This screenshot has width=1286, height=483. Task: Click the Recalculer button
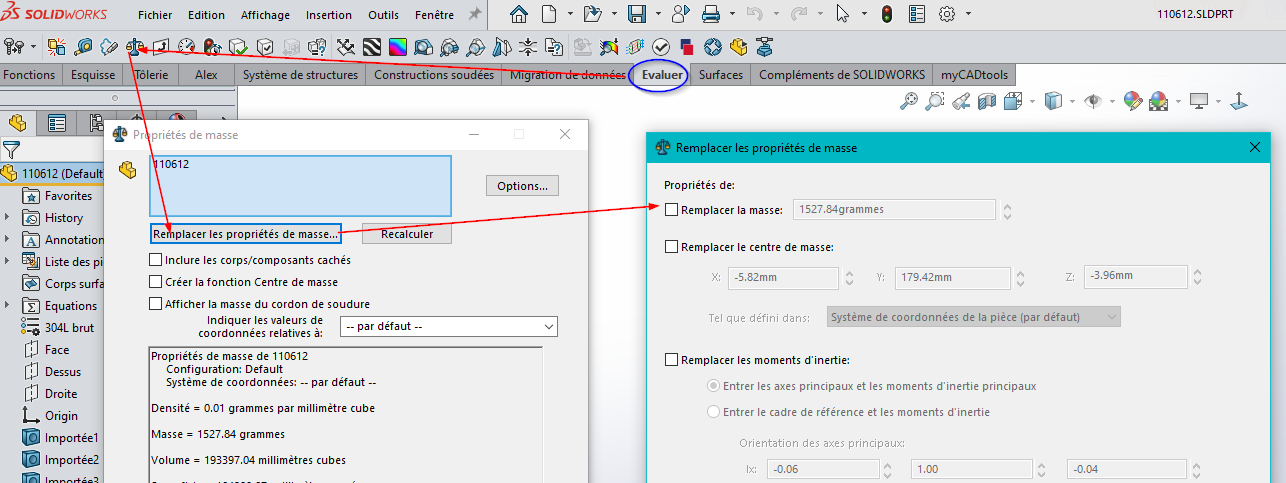(407, 233)
